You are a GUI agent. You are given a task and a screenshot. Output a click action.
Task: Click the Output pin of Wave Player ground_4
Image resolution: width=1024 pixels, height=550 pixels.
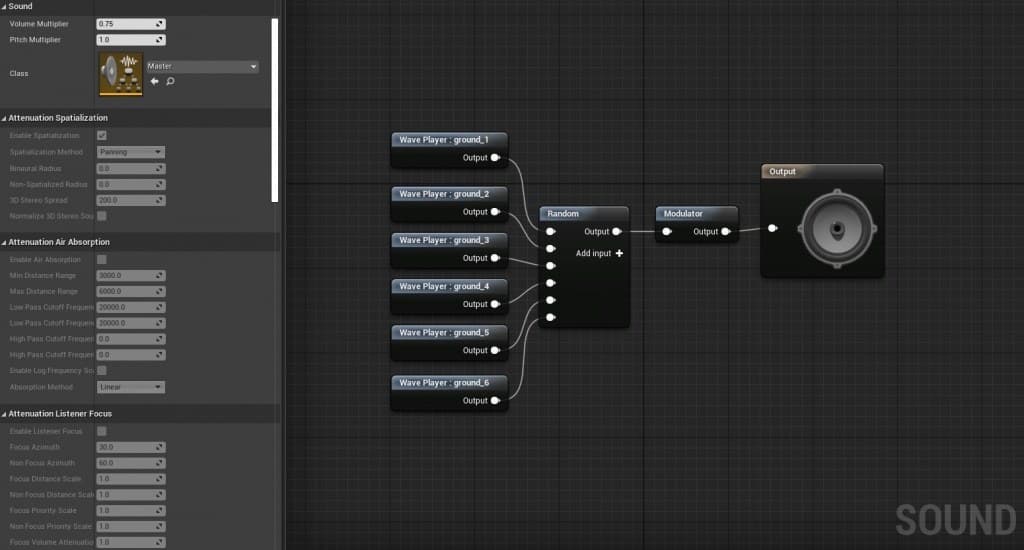tap(496, 304)
